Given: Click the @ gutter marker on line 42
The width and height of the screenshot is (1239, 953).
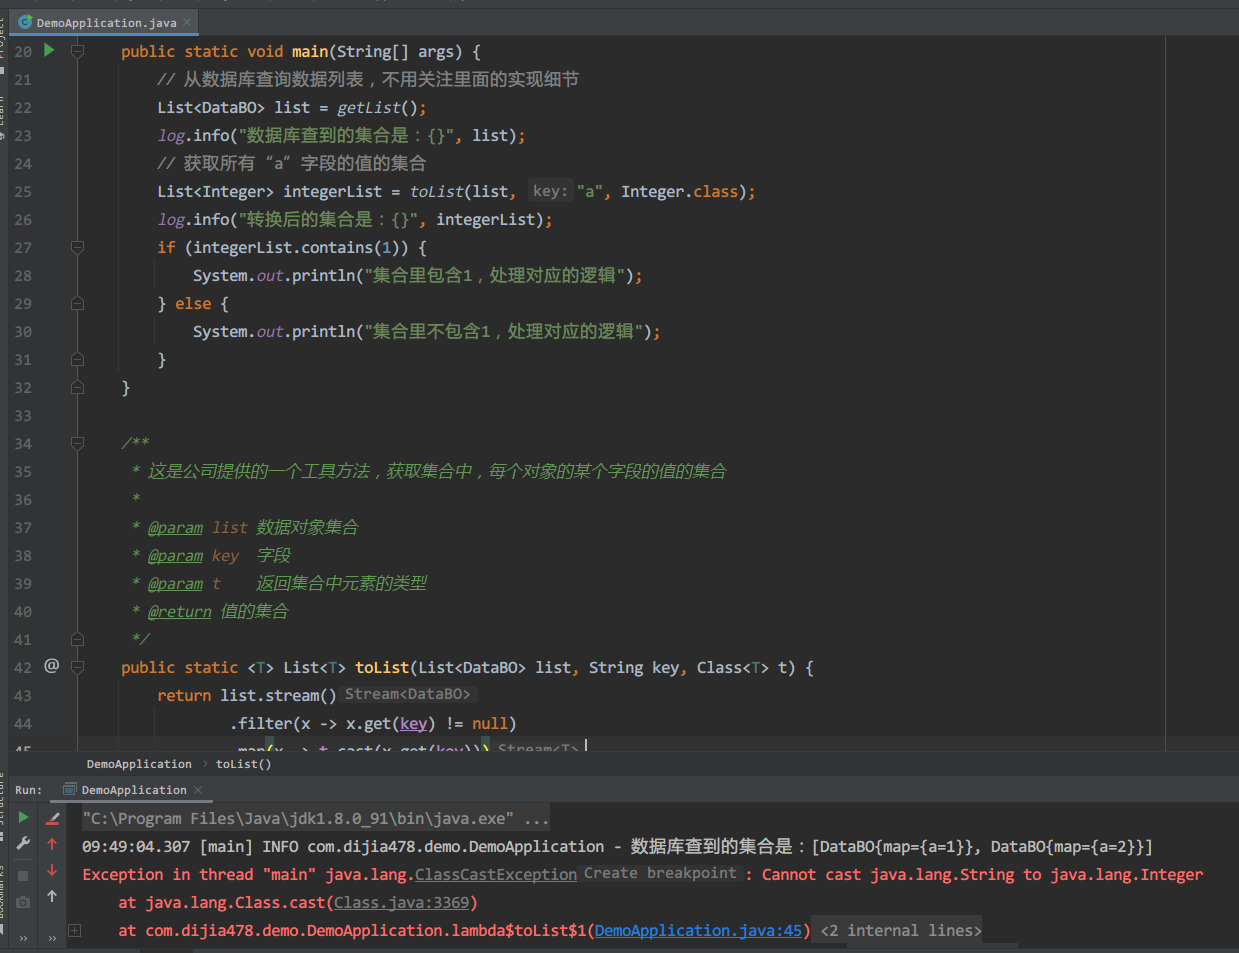Looking at the screenshot, I should (x=51, y=665).
